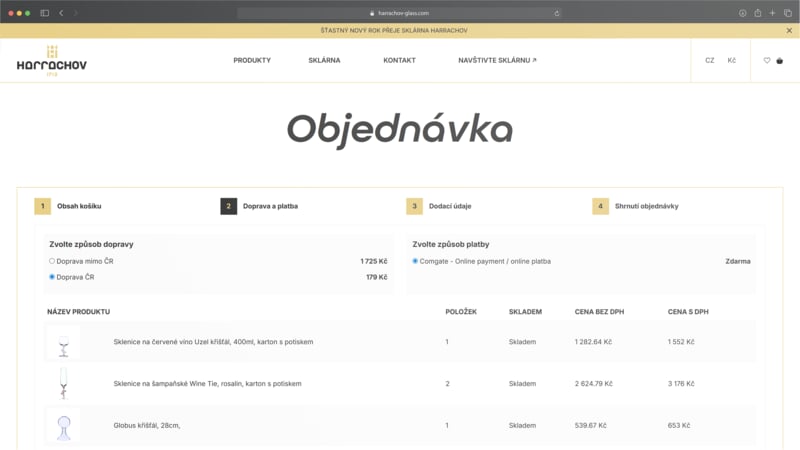Screen dimensions: 800x450
Task: Show Safari tab overview icon
Action: (x=787, y=13)
